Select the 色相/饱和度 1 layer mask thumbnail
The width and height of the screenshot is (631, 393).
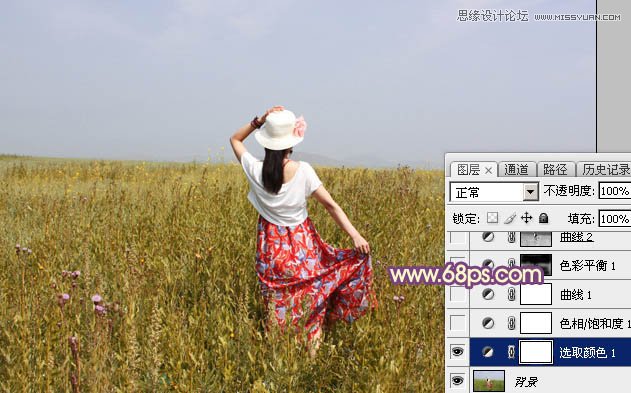point(536,323)
